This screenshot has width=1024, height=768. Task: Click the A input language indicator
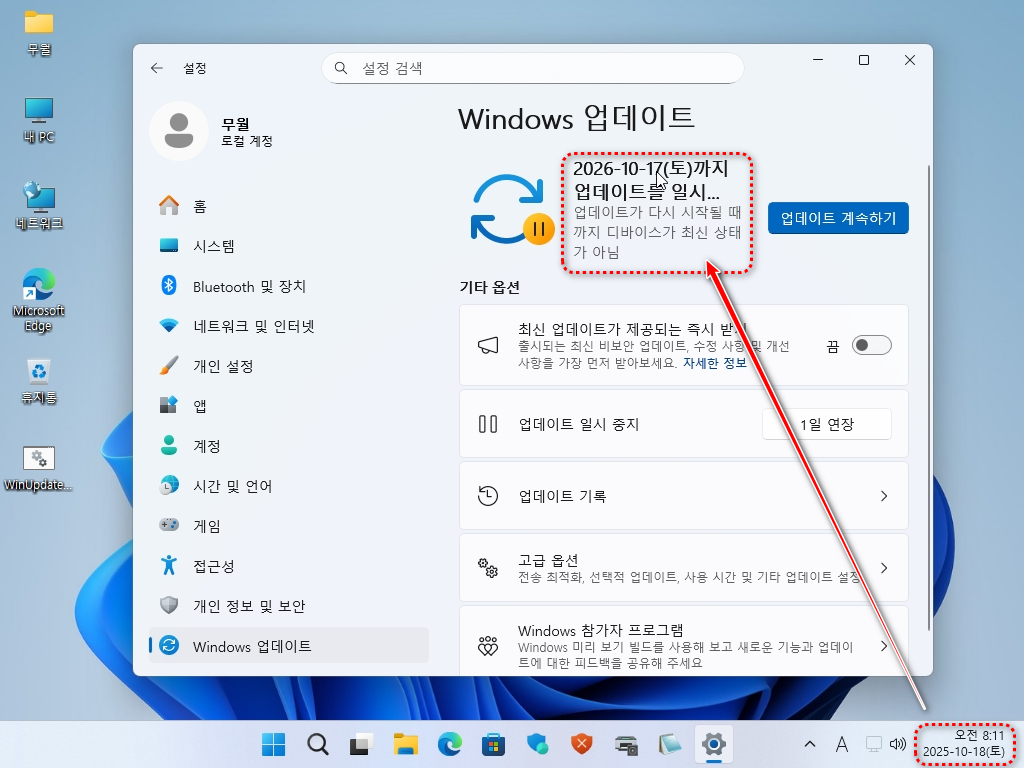click(x=842, y=744)
